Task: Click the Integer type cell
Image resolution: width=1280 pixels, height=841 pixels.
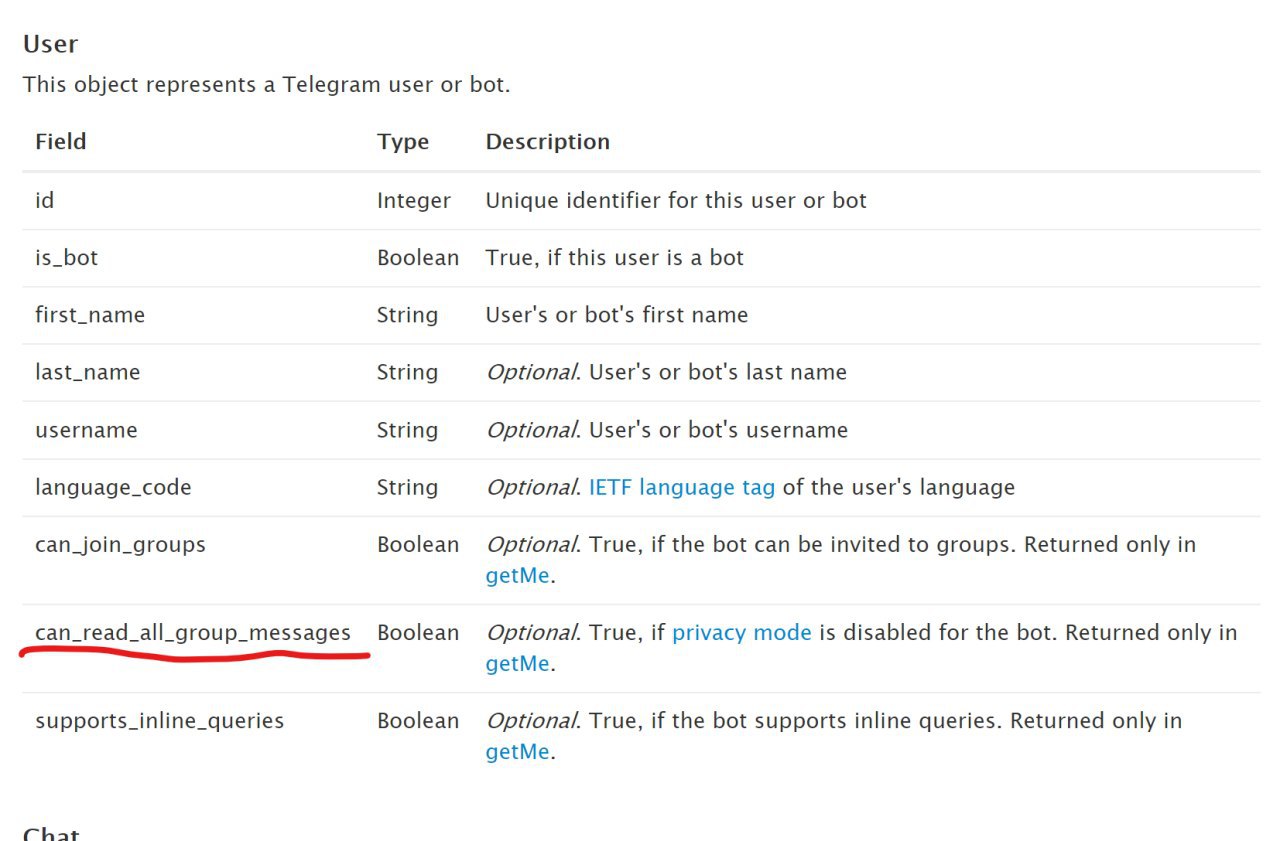Action: coord(414,200)
